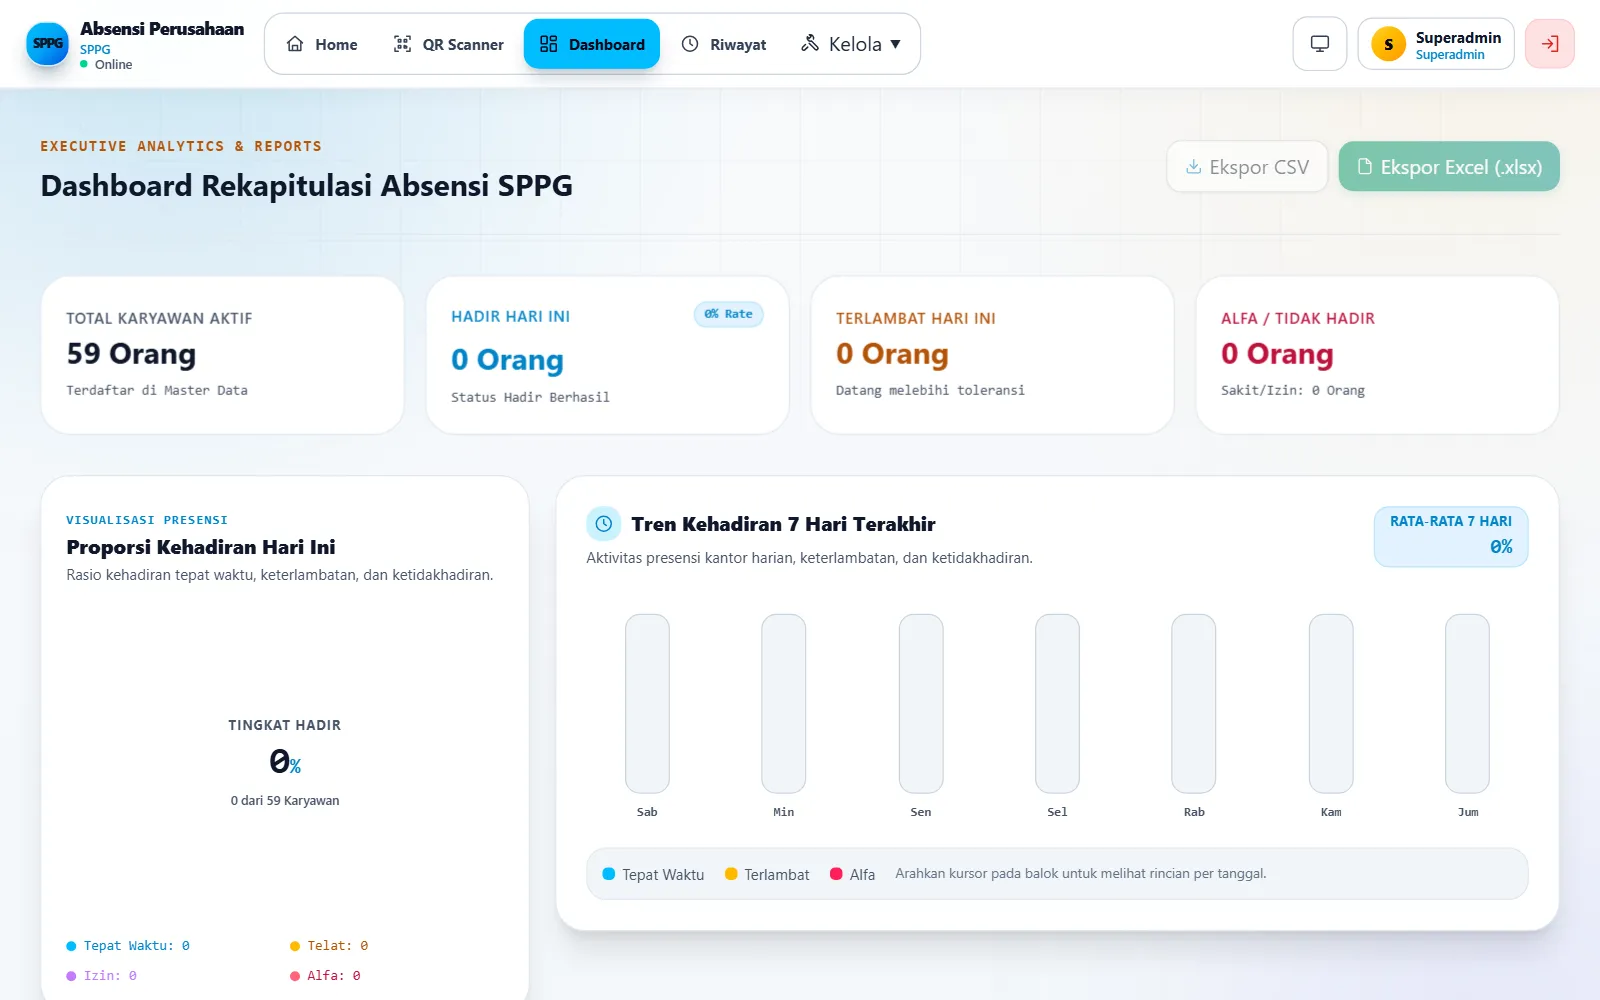
Task: Click the Izin: 0 legend entry
Action: coord(101,976)
